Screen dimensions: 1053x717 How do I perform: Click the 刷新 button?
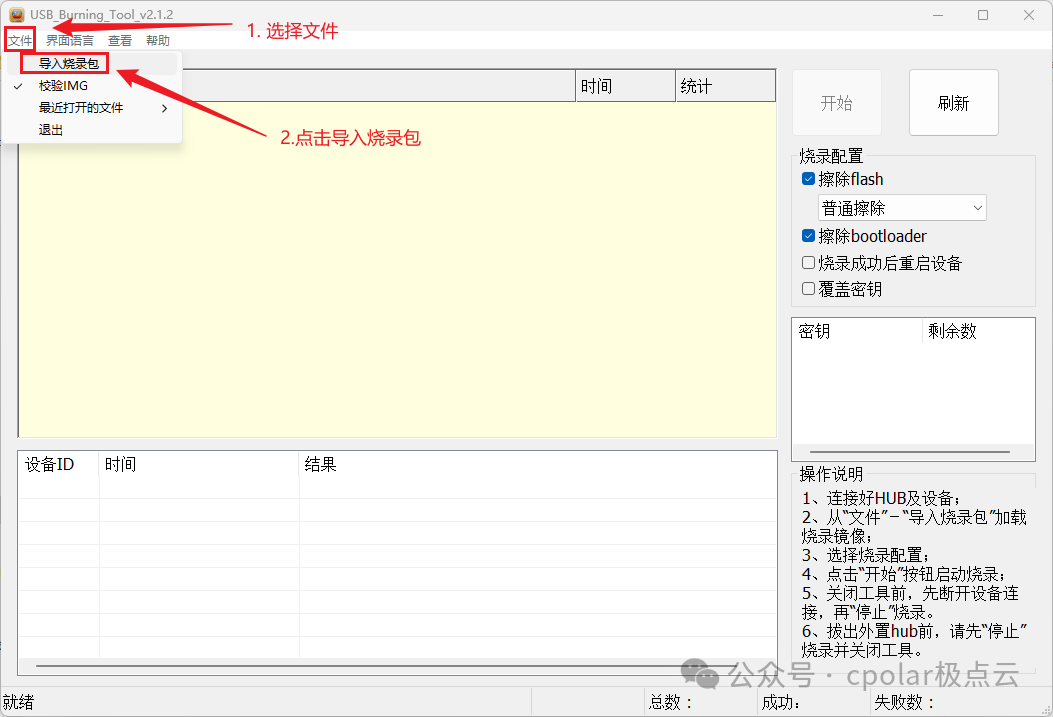pos(954,103)
